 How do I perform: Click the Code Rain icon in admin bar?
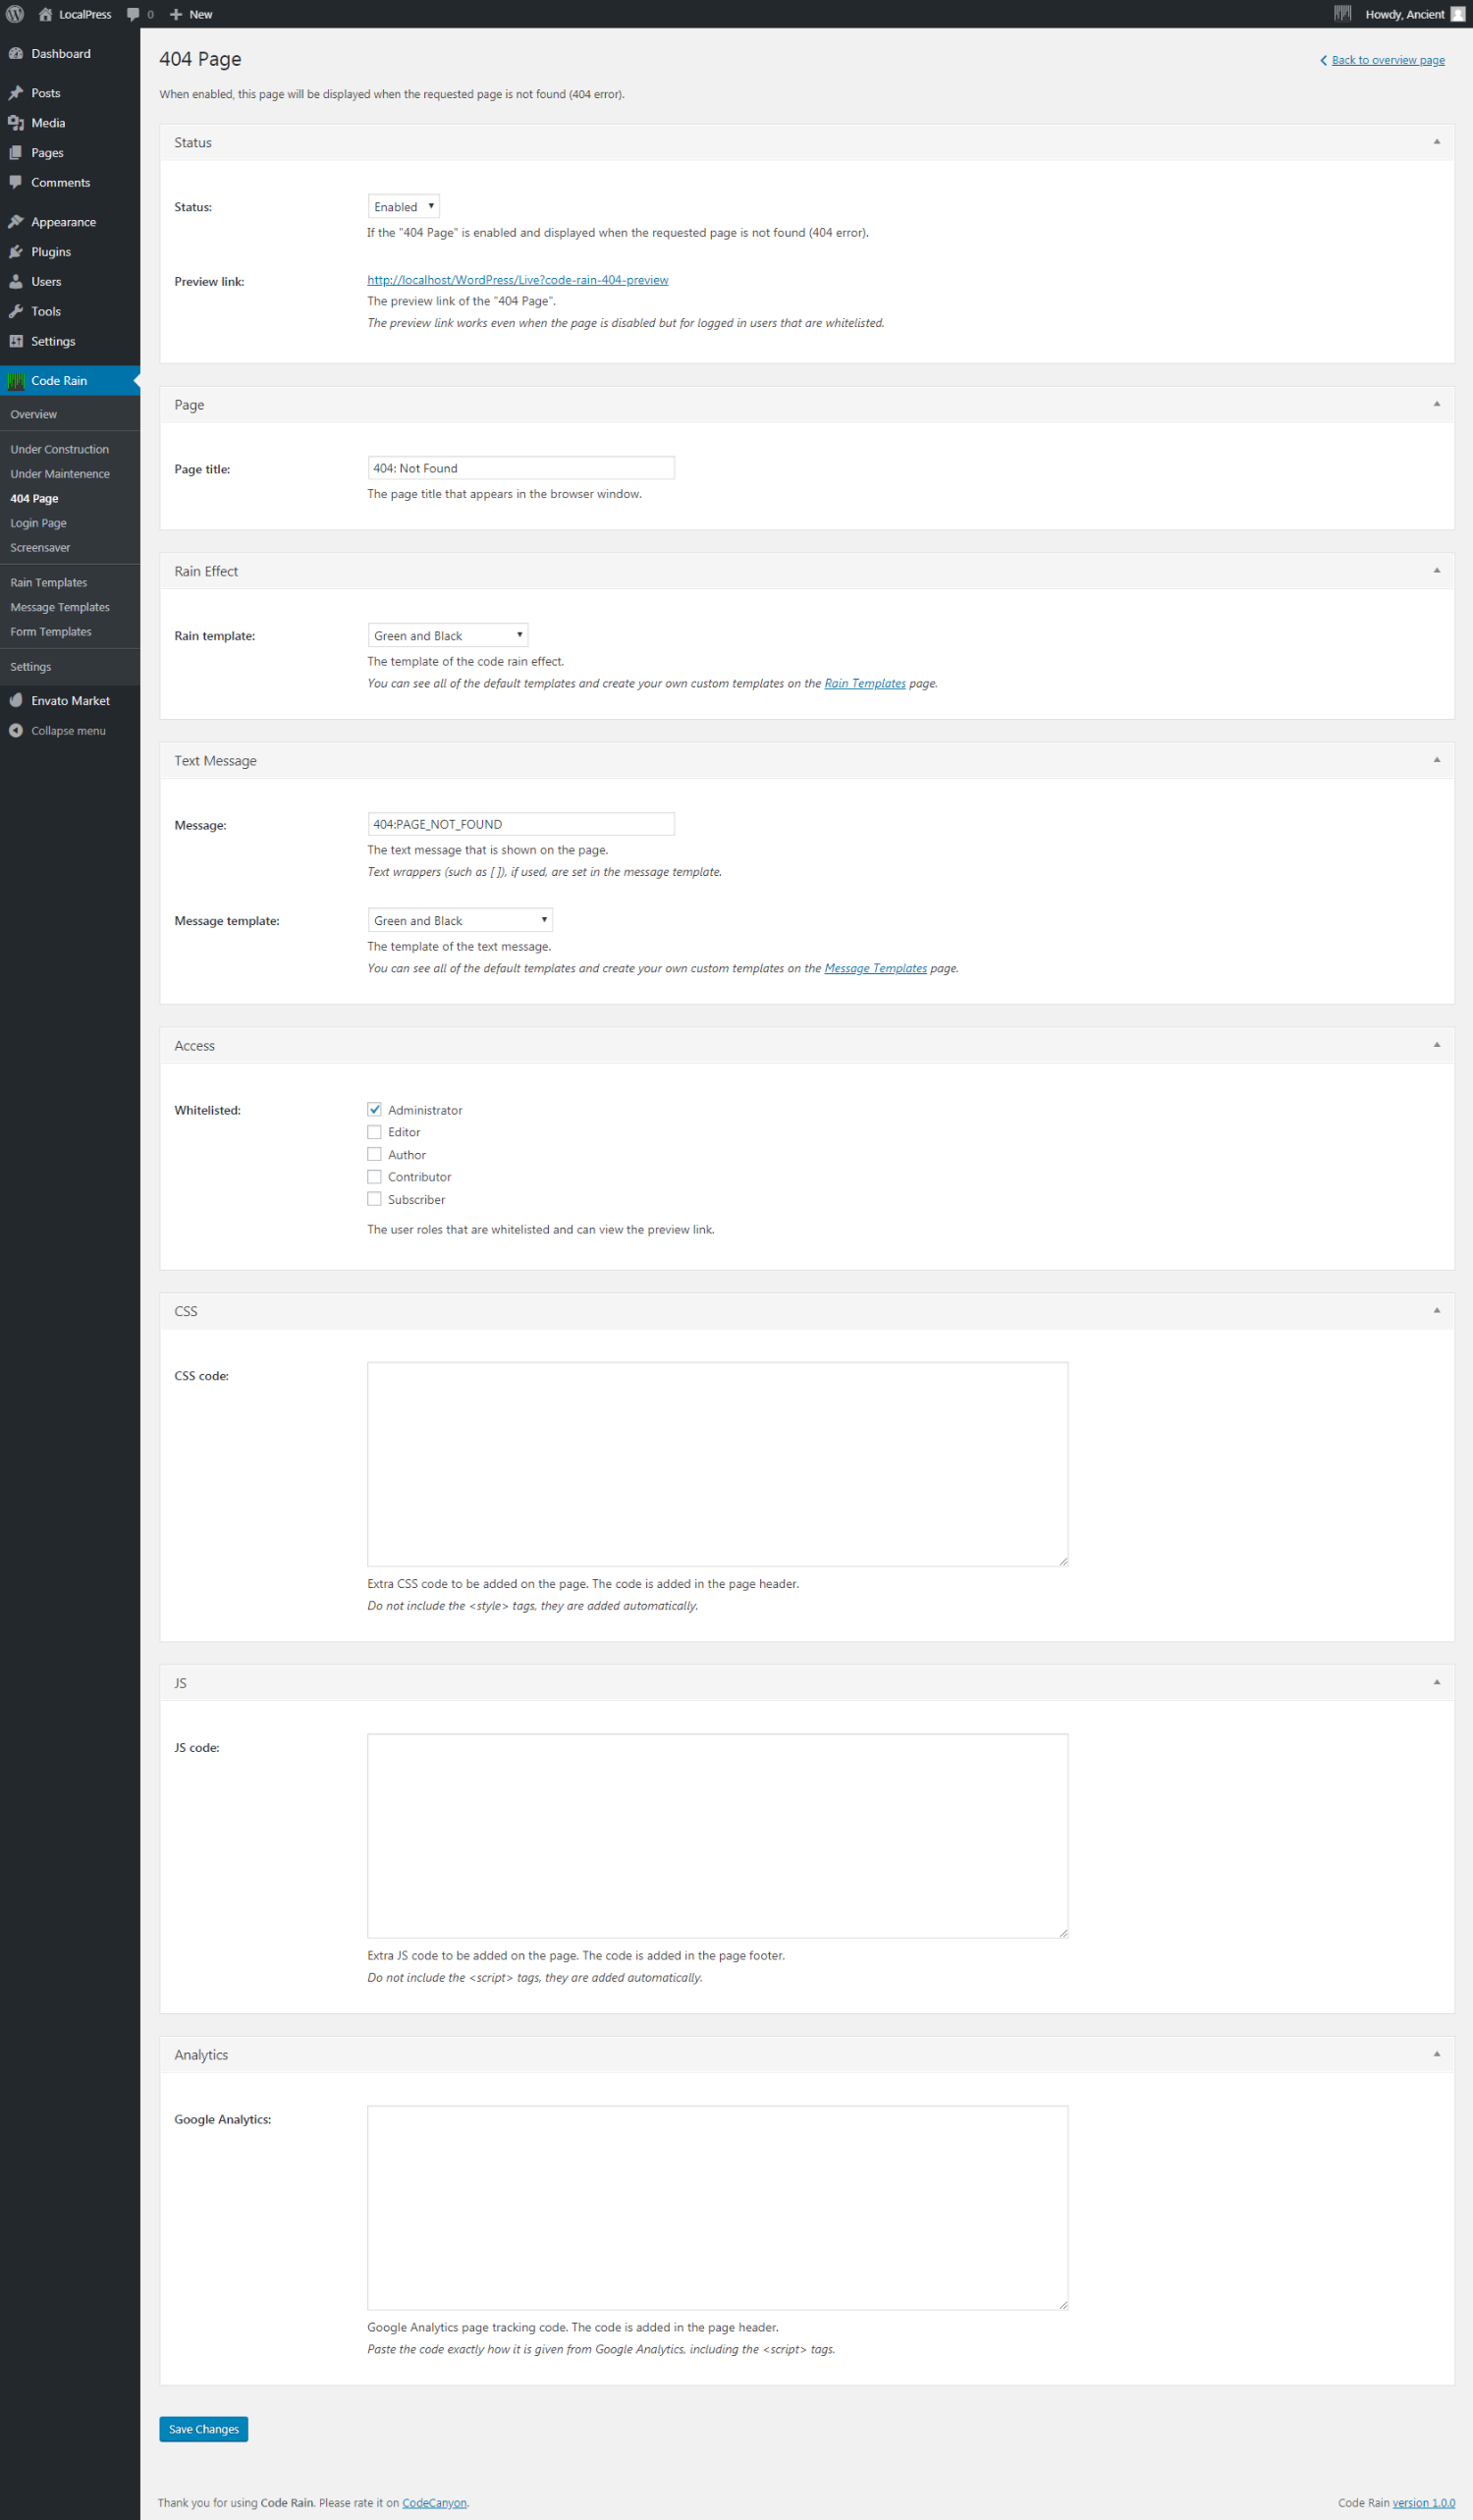click(x=1342, y=14)
